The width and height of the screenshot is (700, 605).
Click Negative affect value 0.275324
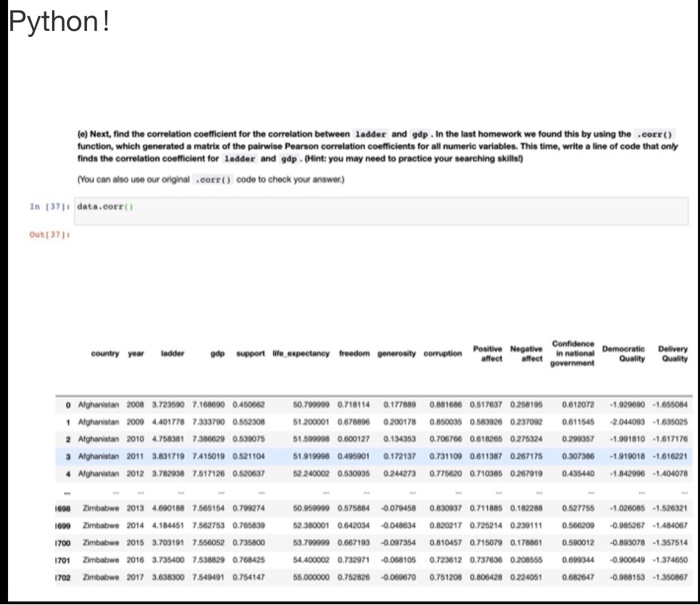pyautogui.click(x=526, y=439)
